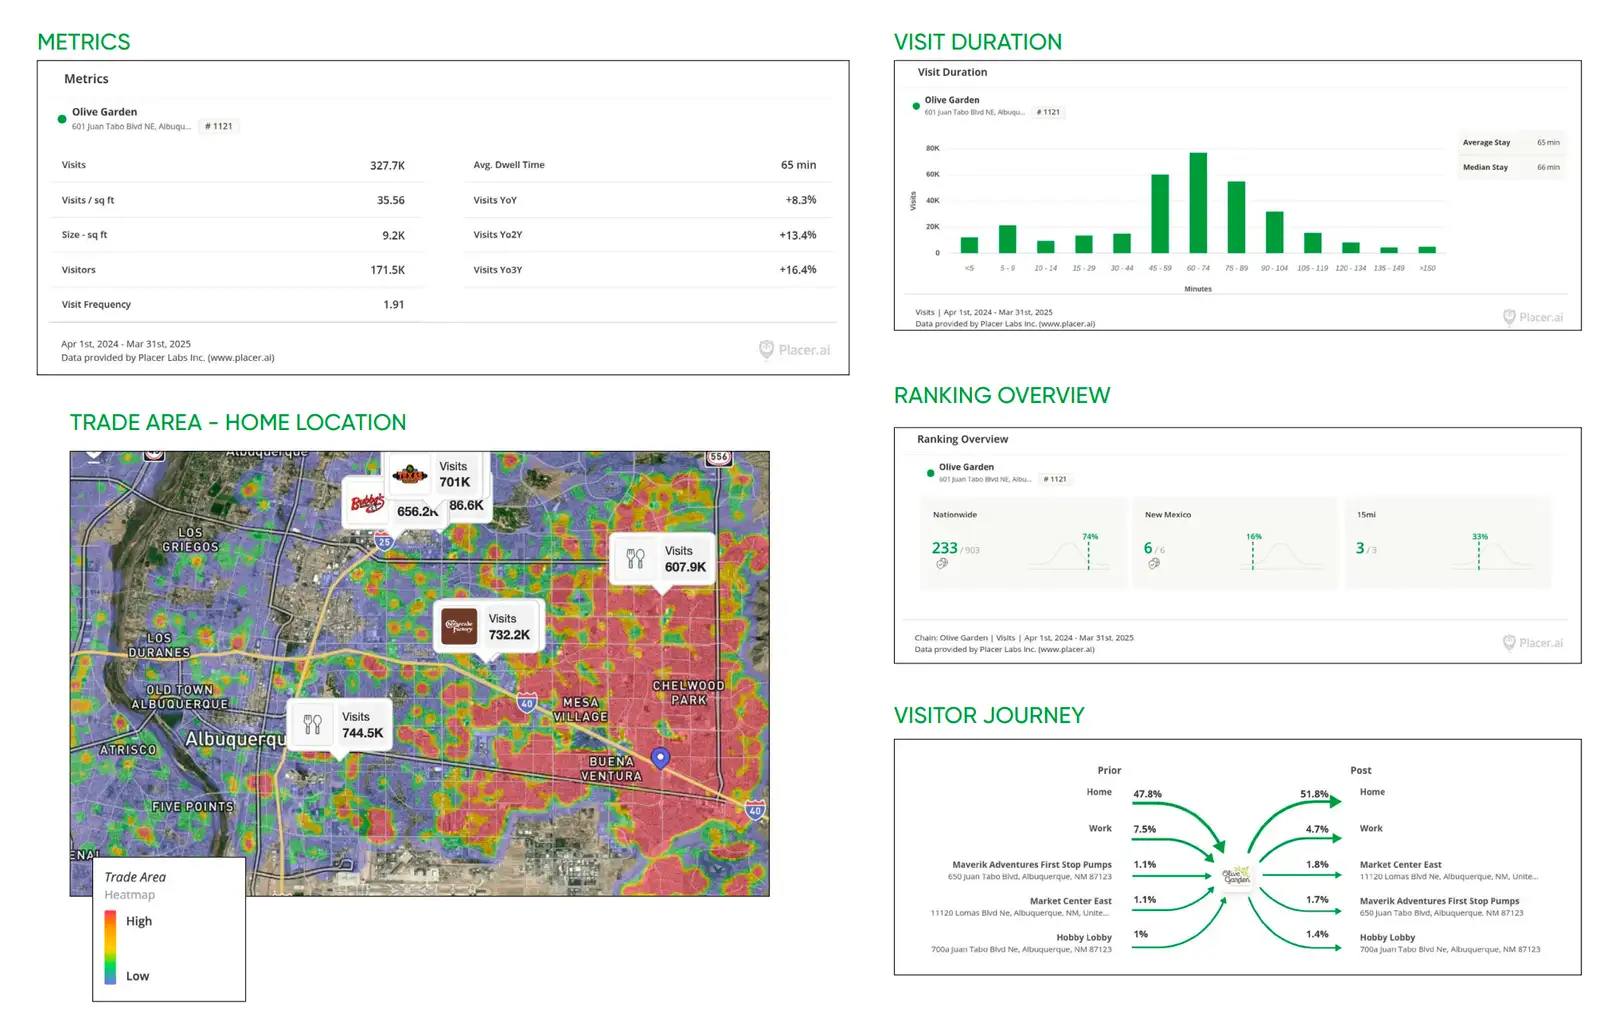The image size is (1600, 1013).
Task: Click the Metrics data source line mentioning www.placer.ai
Action: click(x=168, y=358)
